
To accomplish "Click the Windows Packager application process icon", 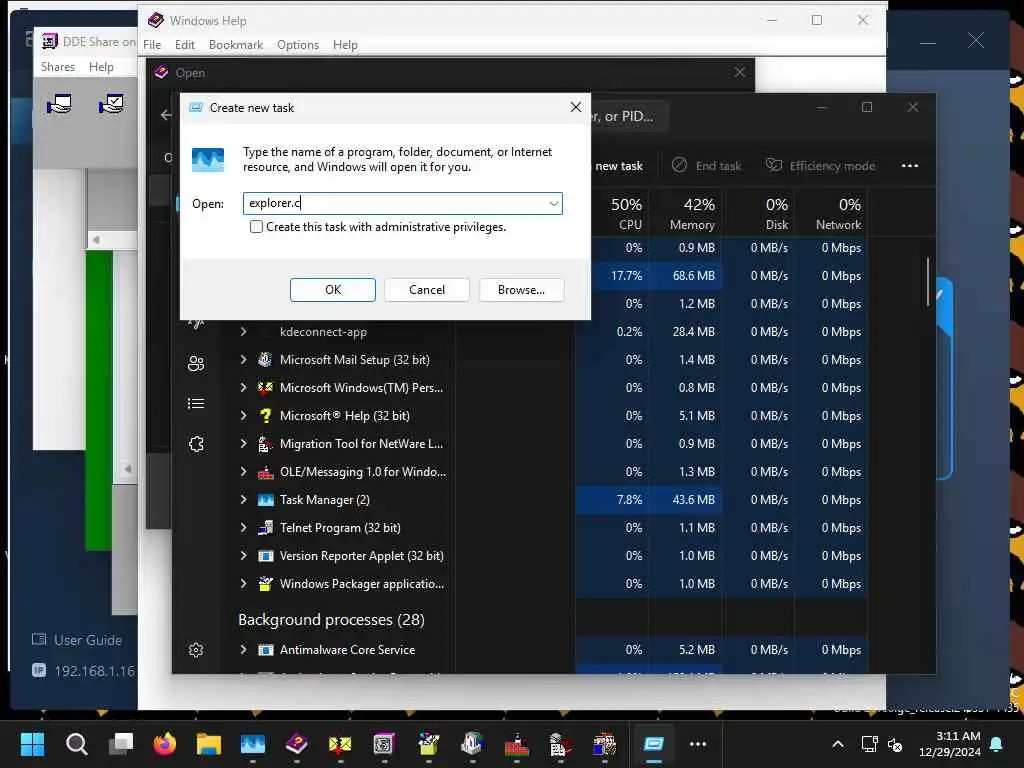I will point(265,584).
